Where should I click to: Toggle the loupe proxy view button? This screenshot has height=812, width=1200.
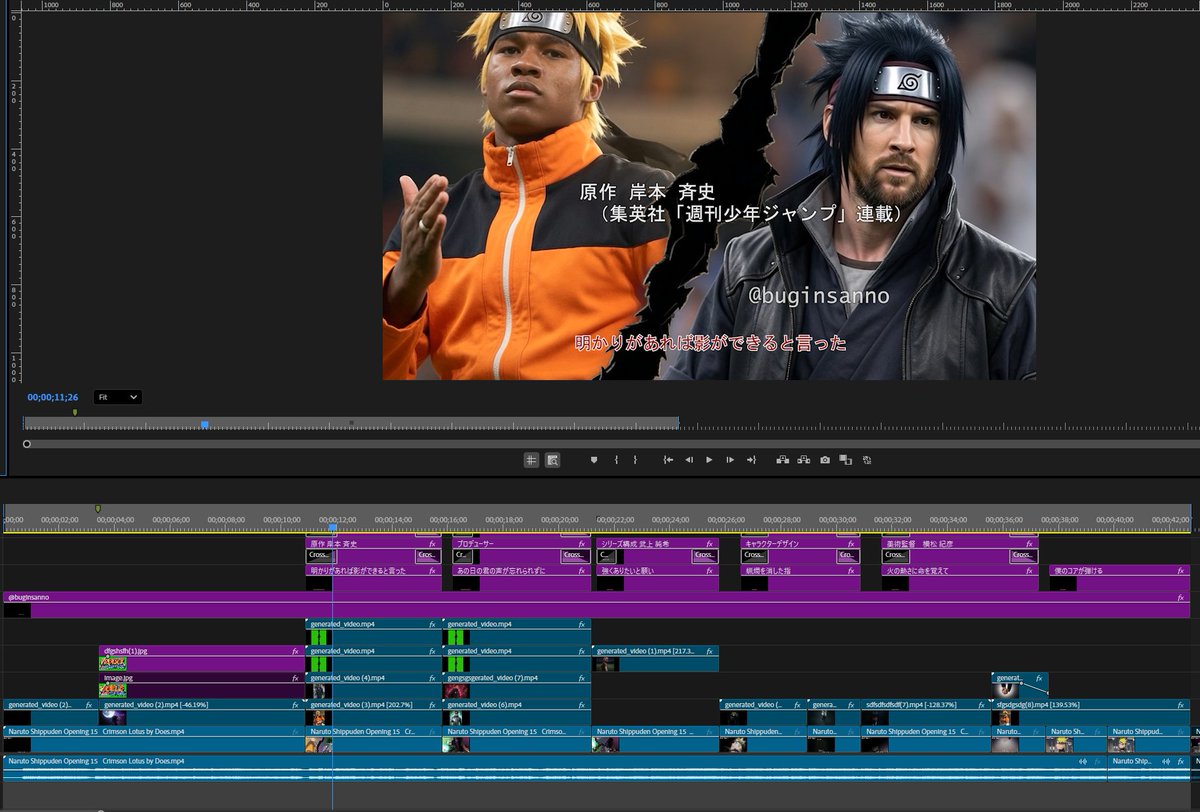coord(552,460)
